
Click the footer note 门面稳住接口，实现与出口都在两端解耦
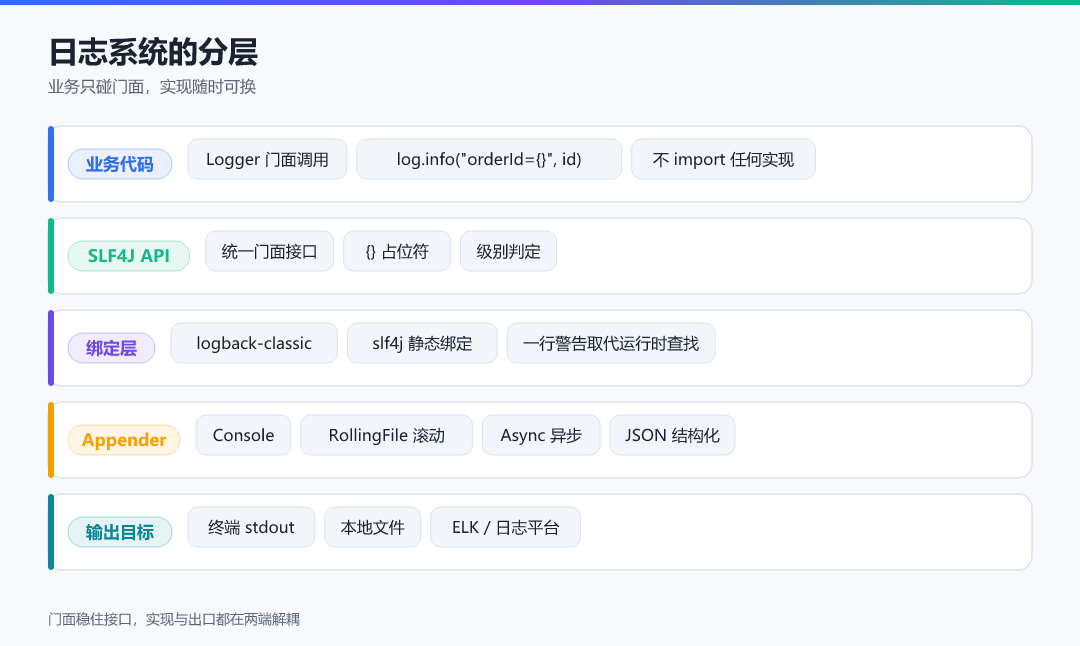click(x=174, y=619)
